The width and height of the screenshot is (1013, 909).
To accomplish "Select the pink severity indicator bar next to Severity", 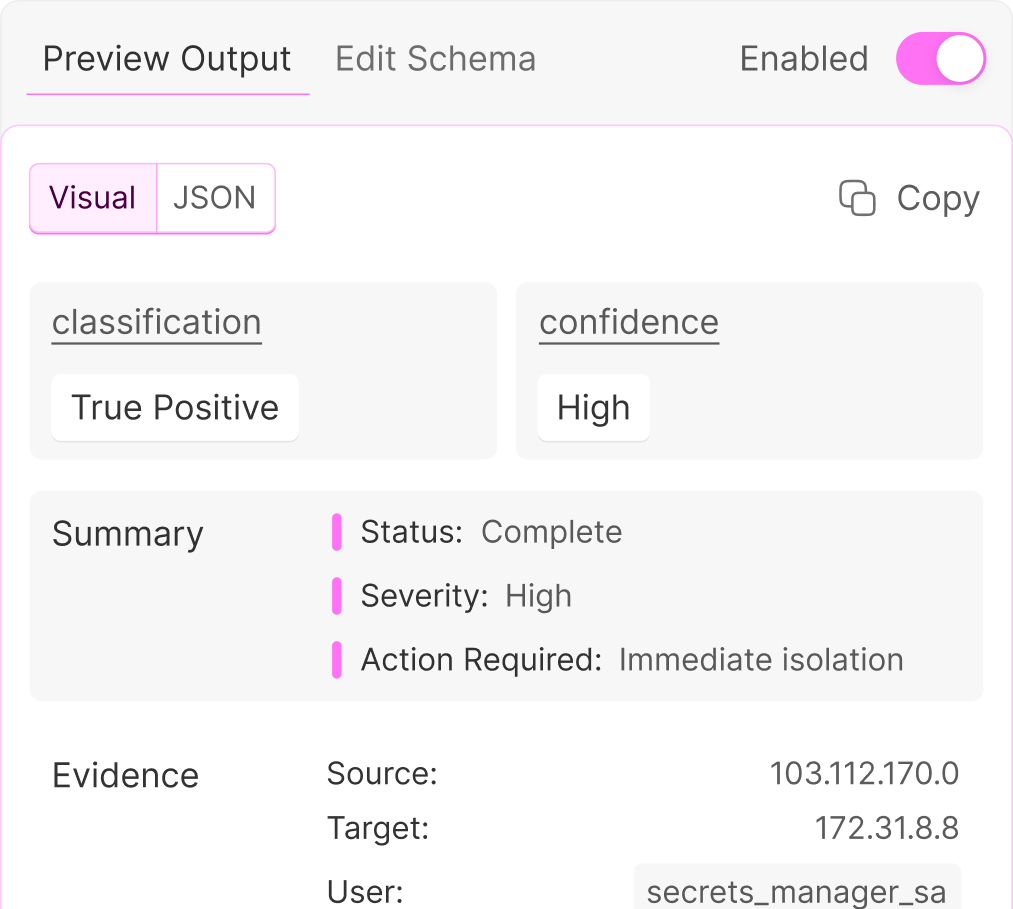I will pos(337,596).
